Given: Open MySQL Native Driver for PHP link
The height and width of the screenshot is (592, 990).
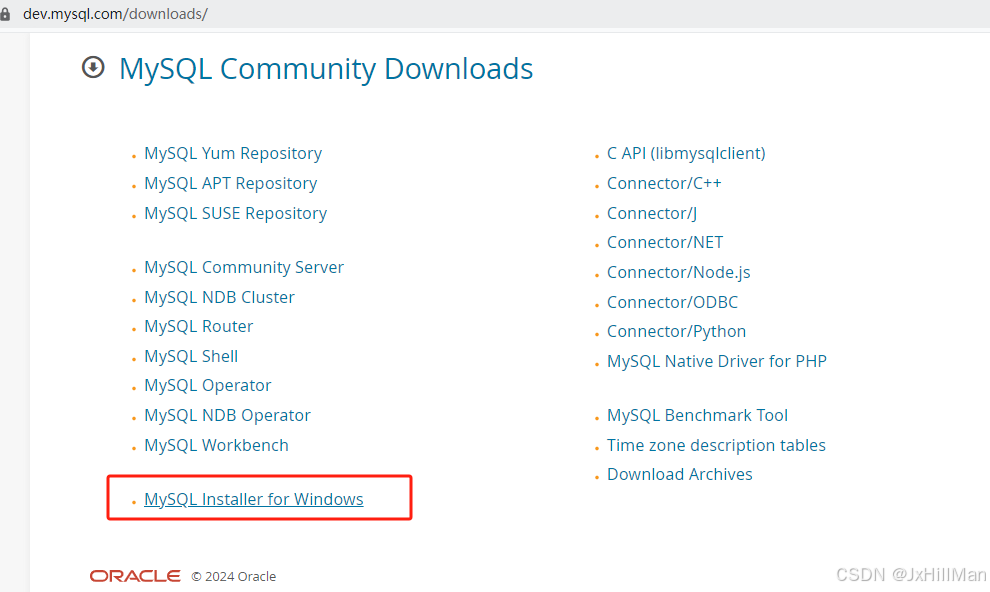Looking at the screenshot, I should tap(717, 361).
